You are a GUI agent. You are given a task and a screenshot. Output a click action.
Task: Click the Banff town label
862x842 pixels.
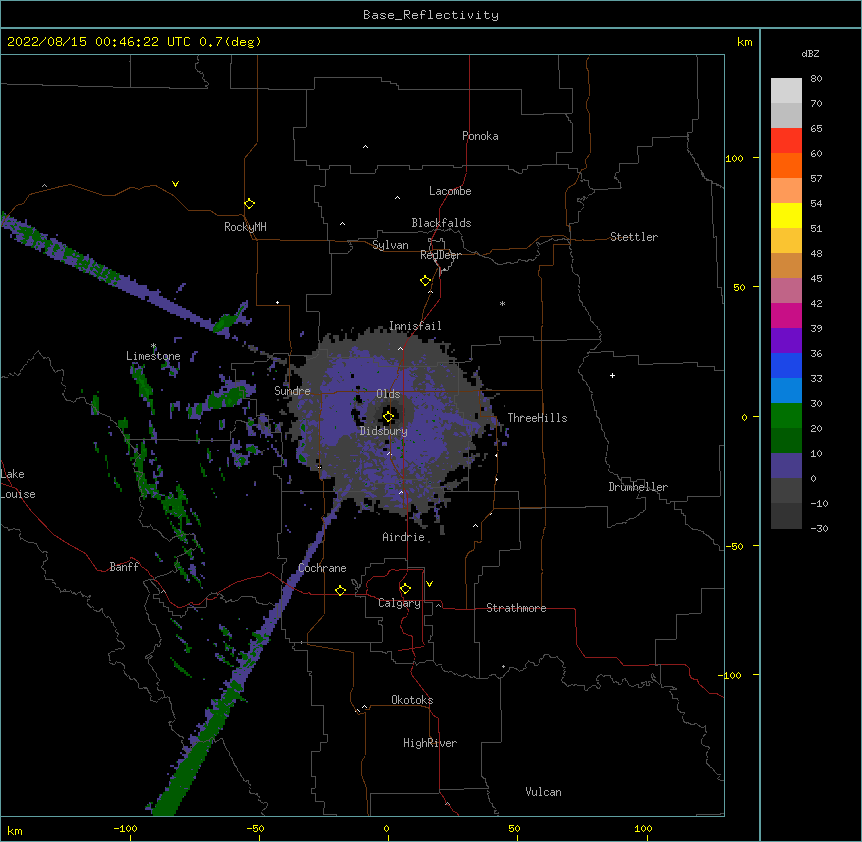[x=124, y=567]
